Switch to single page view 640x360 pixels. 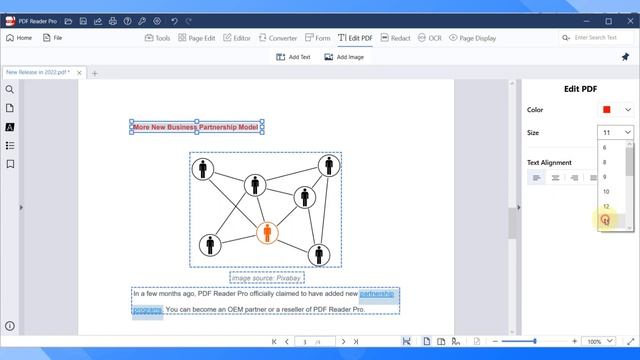coord(427,342)
